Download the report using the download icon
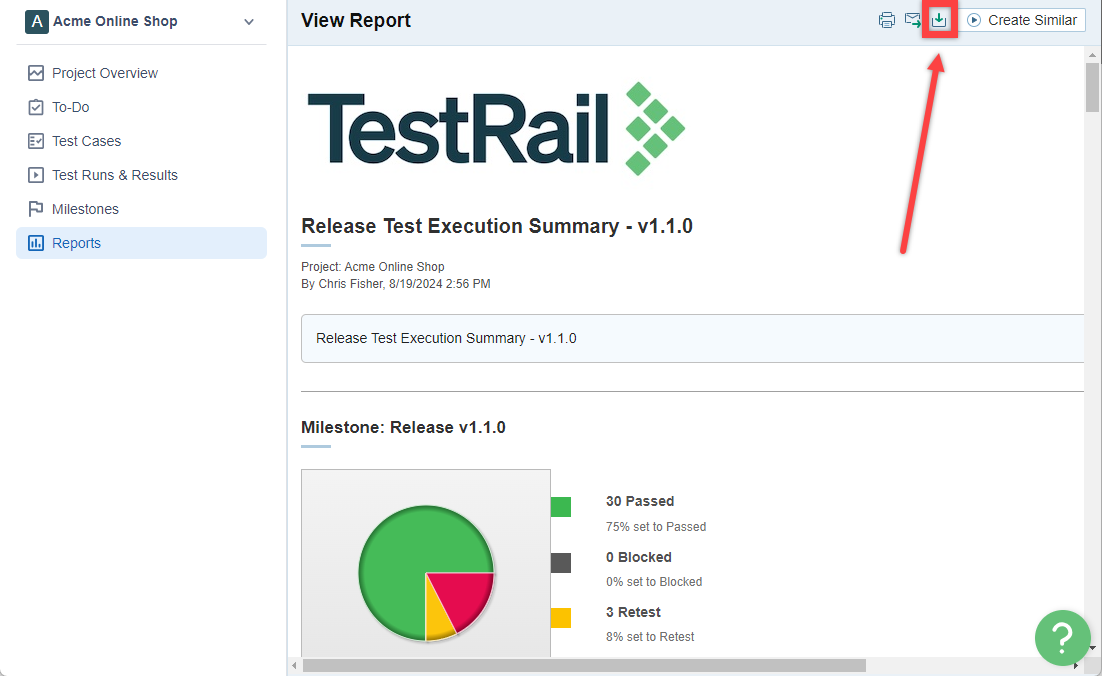 click(x=939, y=20)
